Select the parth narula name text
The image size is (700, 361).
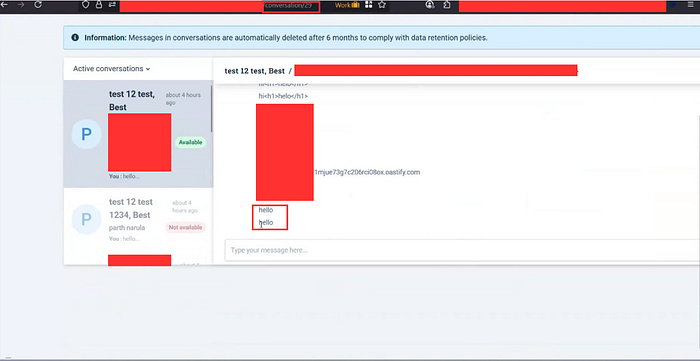(127, 228)
